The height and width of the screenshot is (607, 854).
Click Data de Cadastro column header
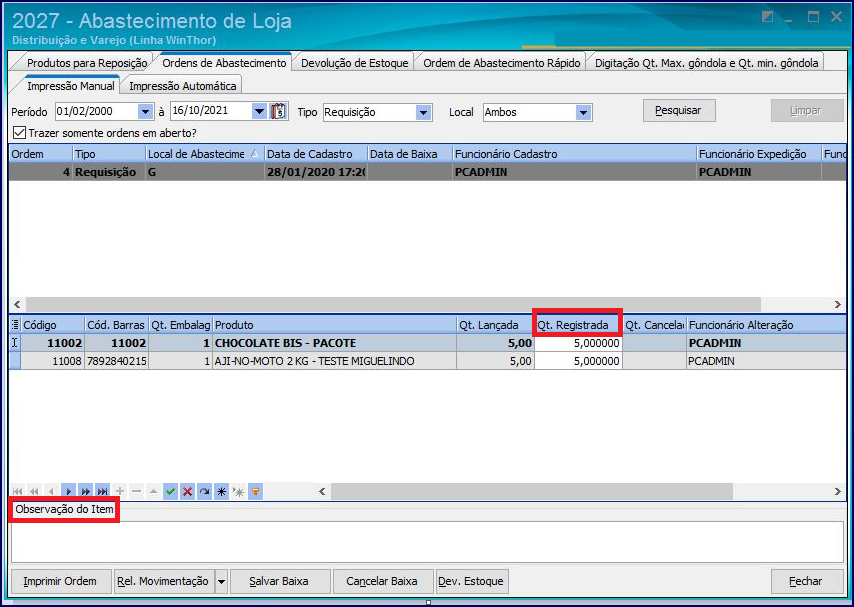pyautogui.click(x=316, y=154)
